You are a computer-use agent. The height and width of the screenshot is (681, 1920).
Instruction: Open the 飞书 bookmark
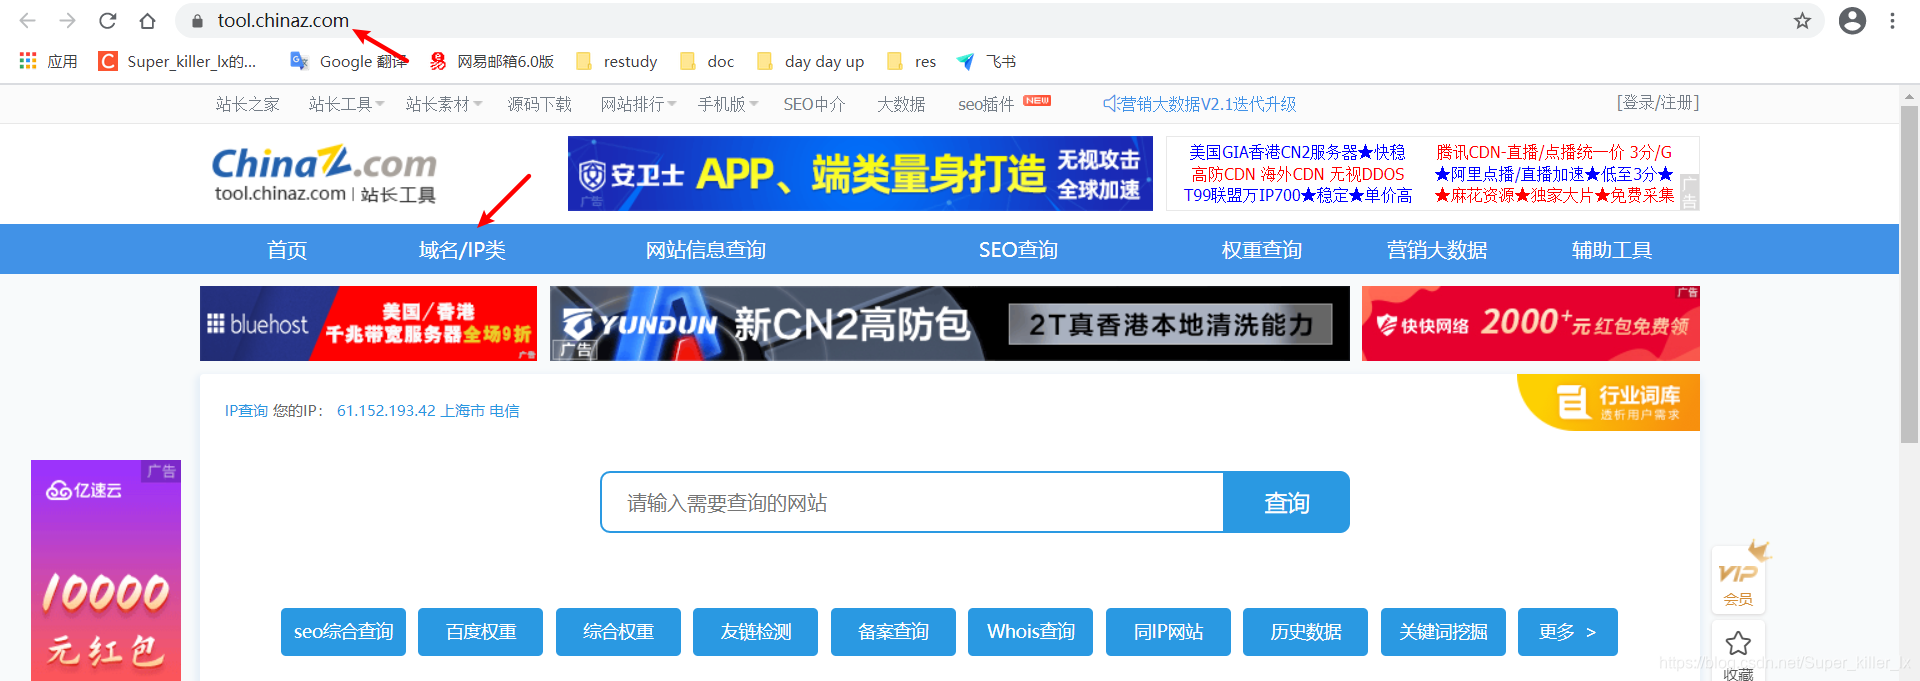pyautogui.click(x=986, y=61)
